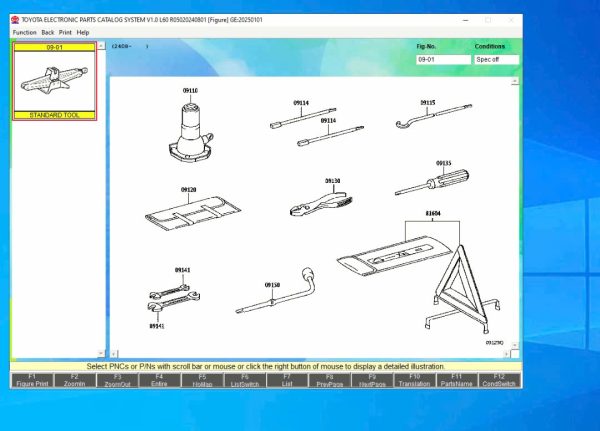Select the 09114 label on the longer rod
The width and height of the screenshot is (600, 431).
301,103
